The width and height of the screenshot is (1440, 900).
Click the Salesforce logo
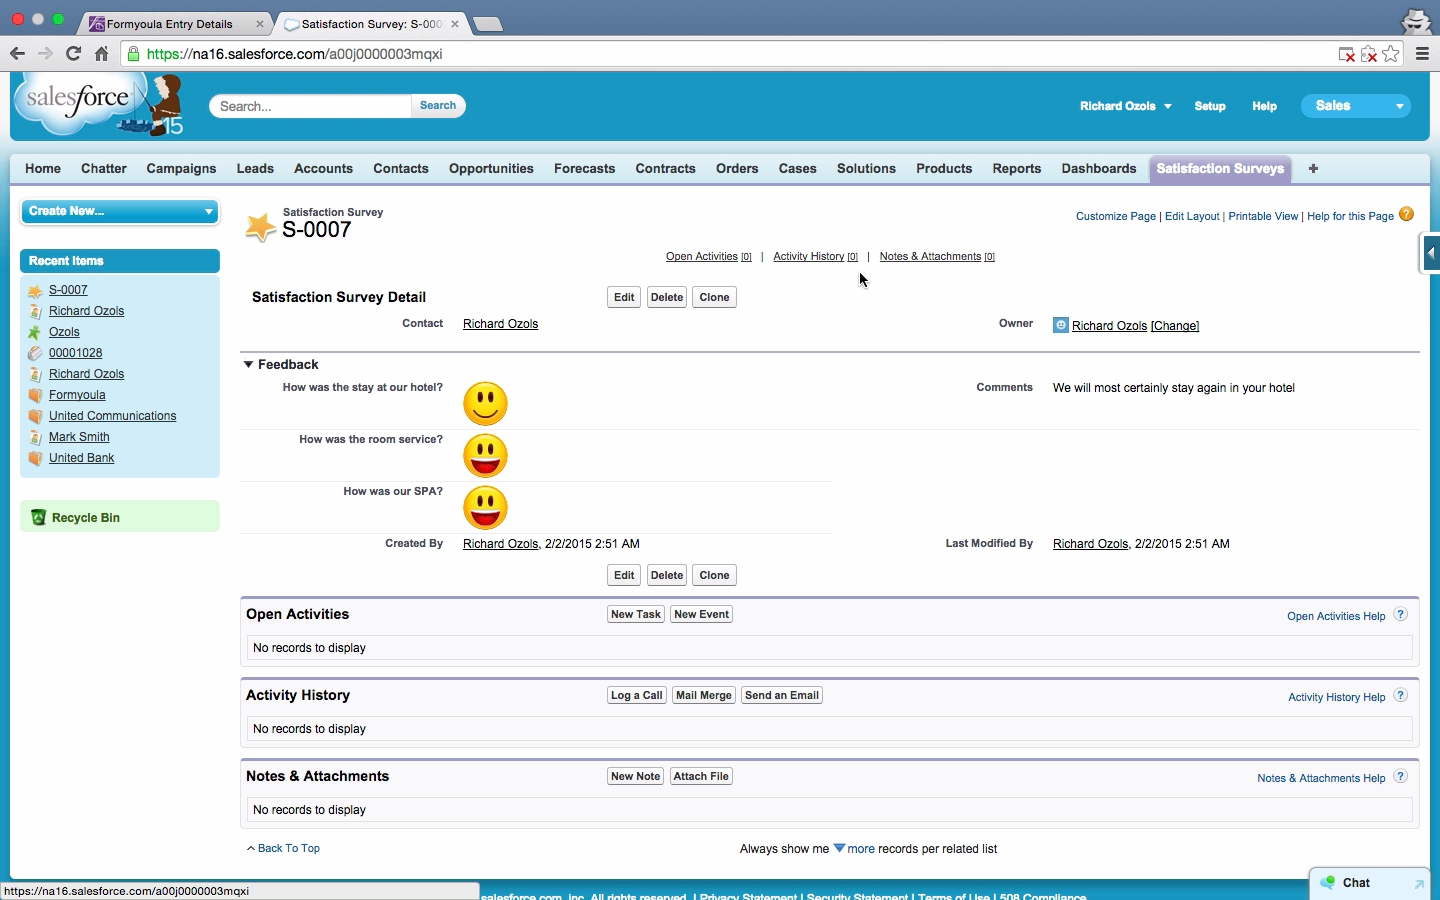[99, 104]
